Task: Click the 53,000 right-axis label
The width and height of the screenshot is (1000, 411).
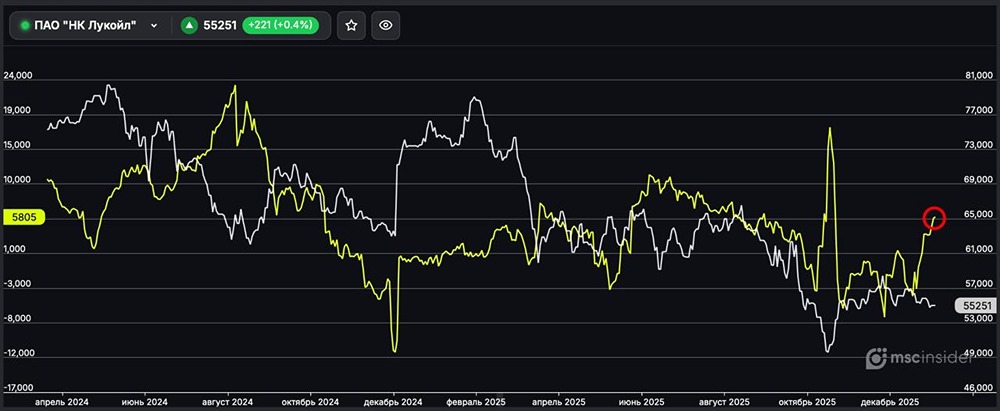Action: (981, 318)
